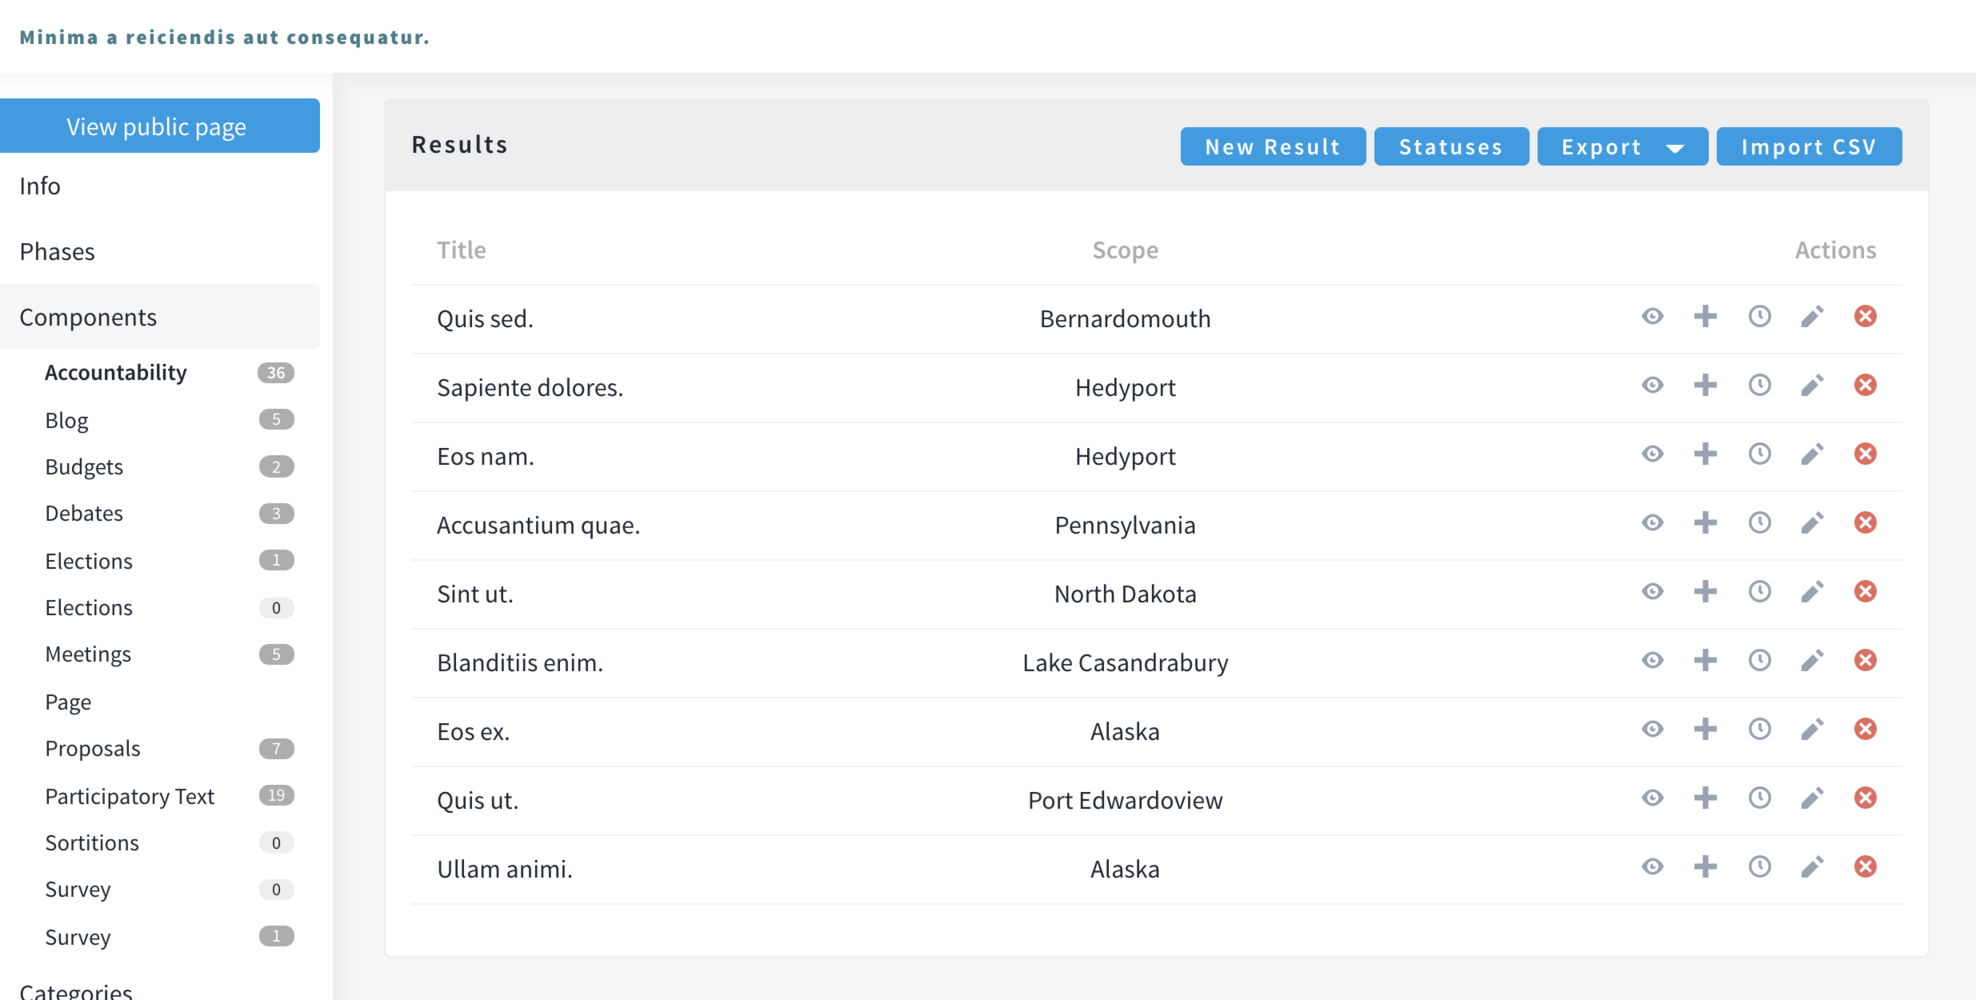Expand the Components sidebar section
Screen dimensions: 1976x1000
point(88,317)
